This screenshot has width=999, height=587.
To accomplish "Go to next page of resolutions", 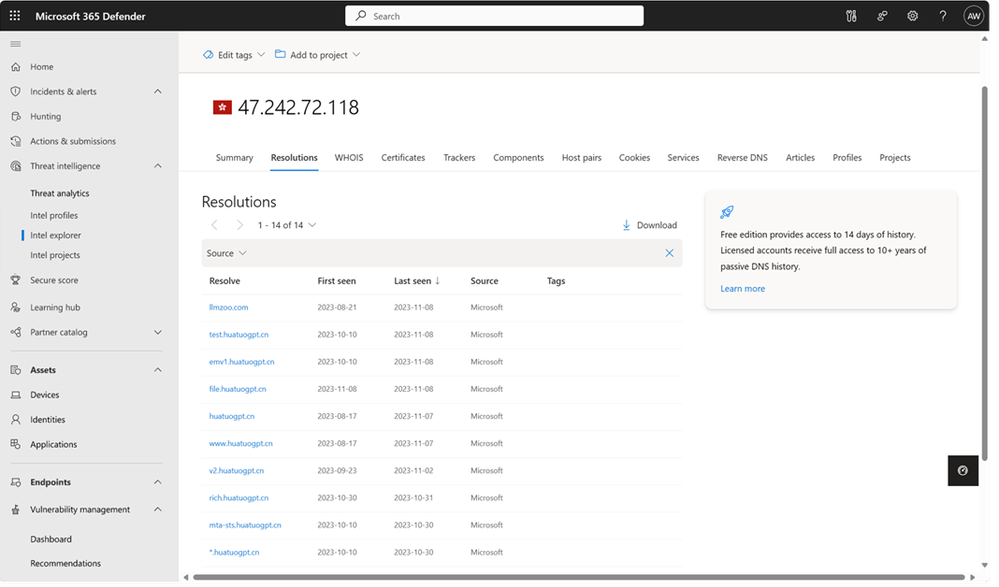I will click(240, 226).
